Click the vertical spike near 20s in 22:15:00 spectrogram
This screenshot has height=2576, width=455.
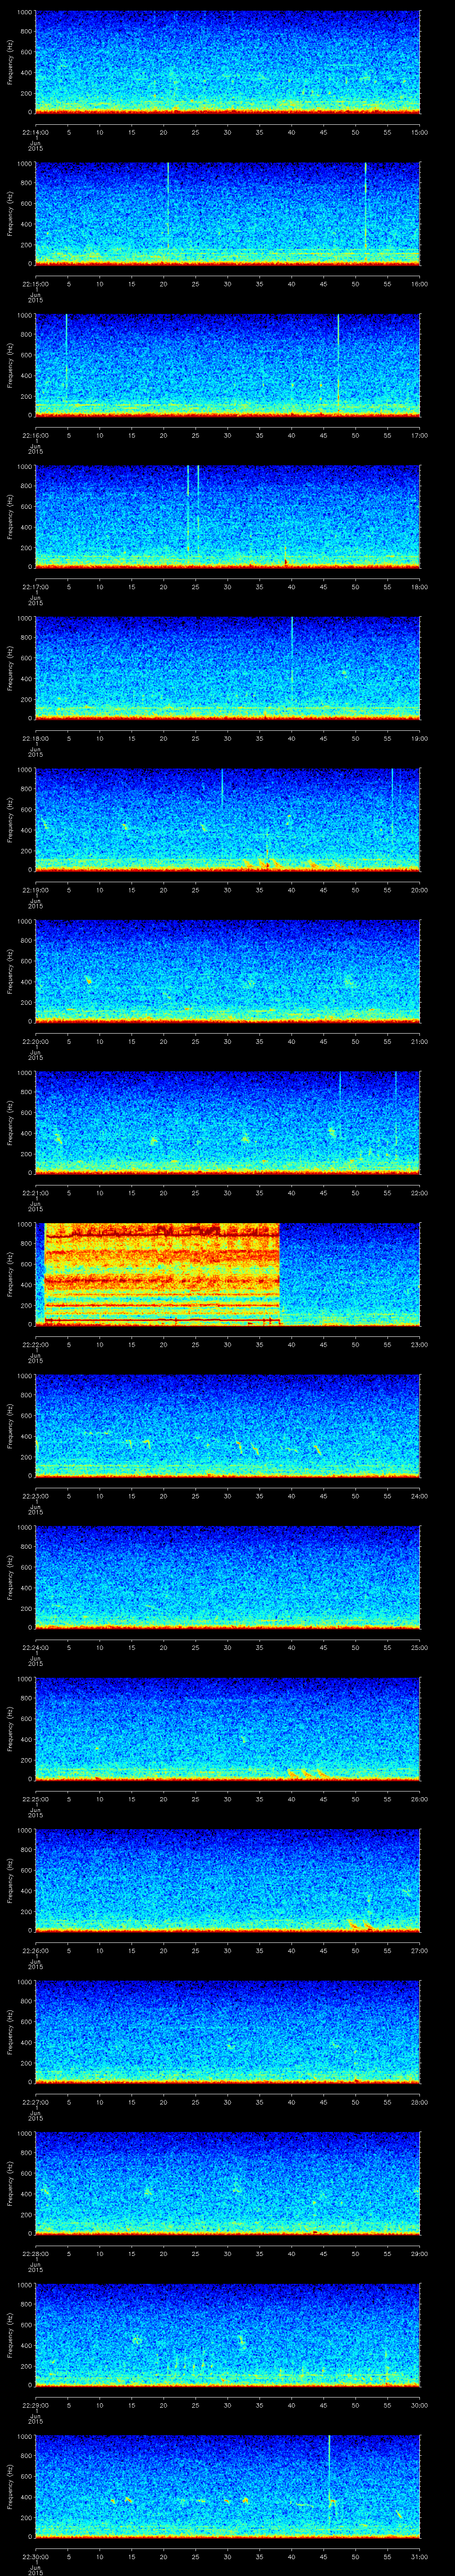[x=168, y=205]
